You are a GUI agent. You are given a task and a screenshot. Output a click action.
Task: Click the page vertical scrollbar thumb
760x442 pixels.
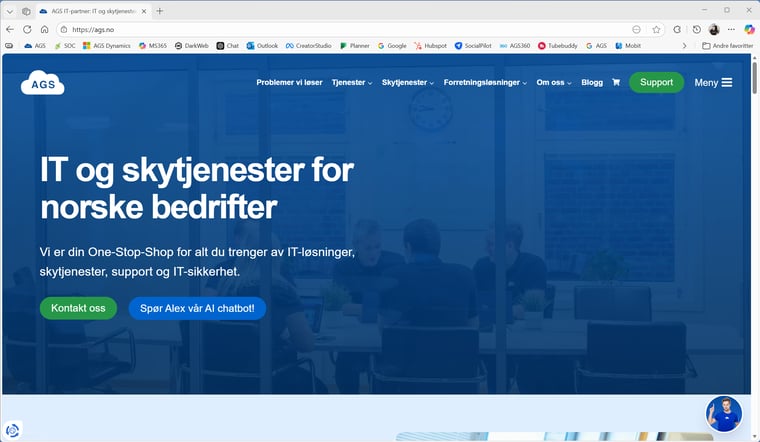click(754, 78)
